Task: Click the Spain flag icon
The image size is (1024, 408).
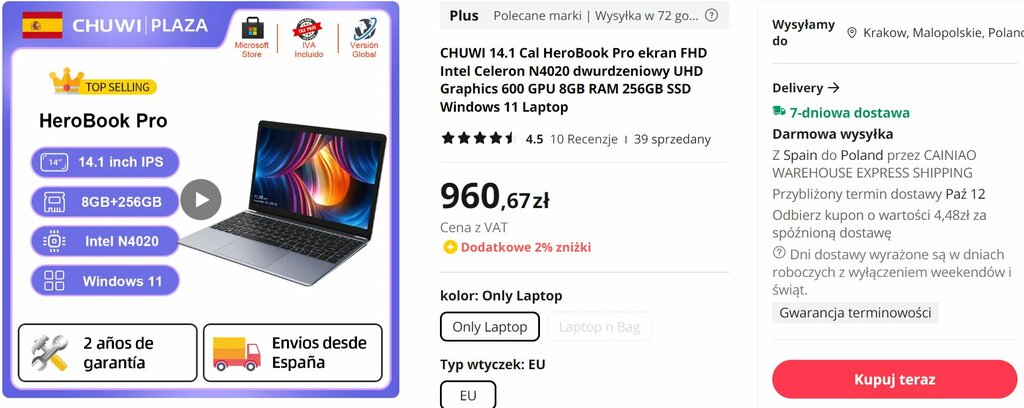Action: coord(42,25)
